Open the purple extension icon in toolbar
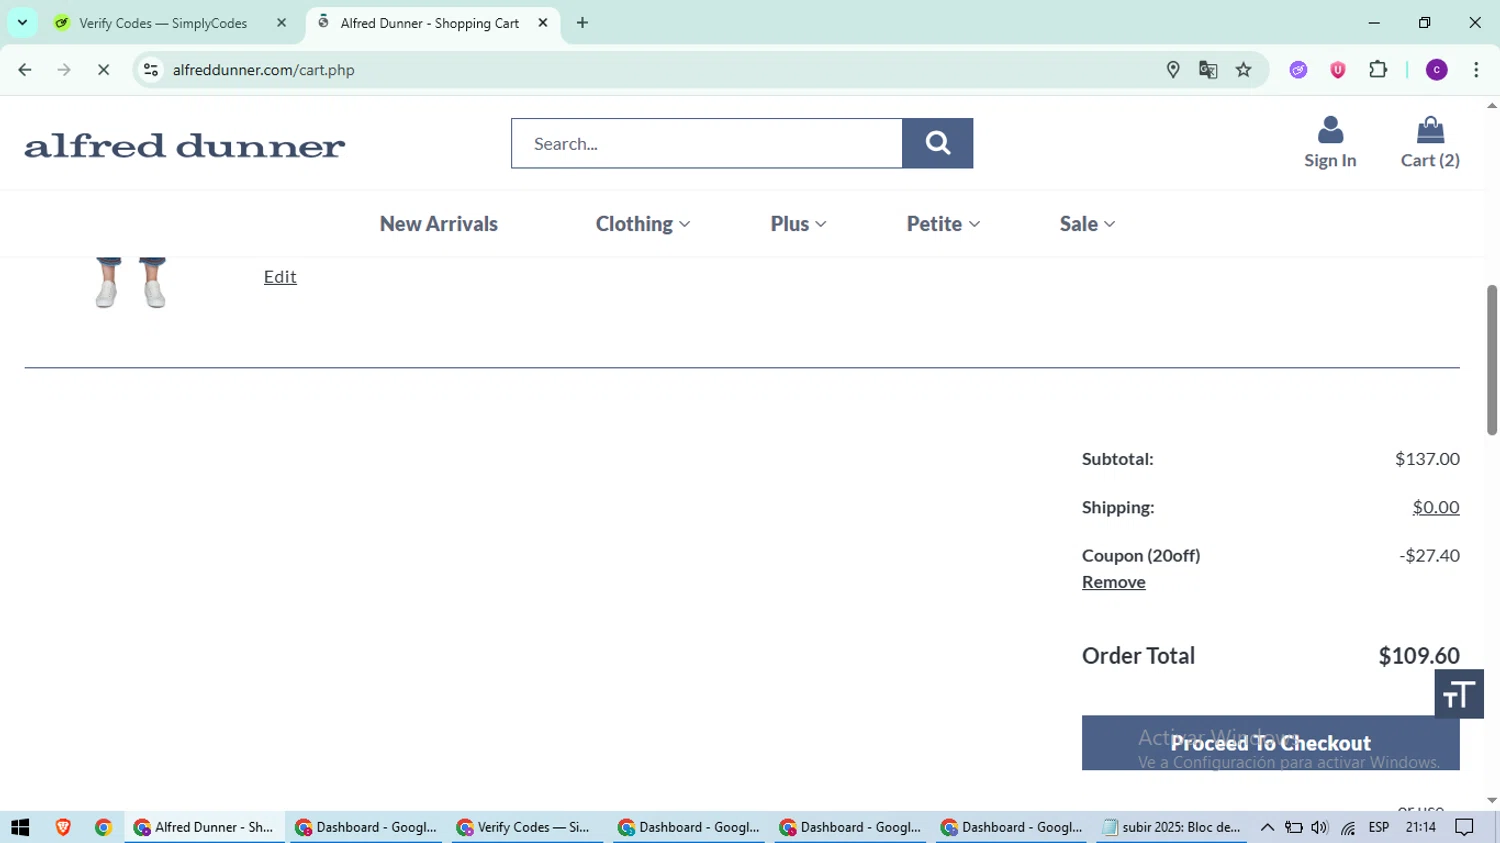1500x843 pixels. [1298, 70]
